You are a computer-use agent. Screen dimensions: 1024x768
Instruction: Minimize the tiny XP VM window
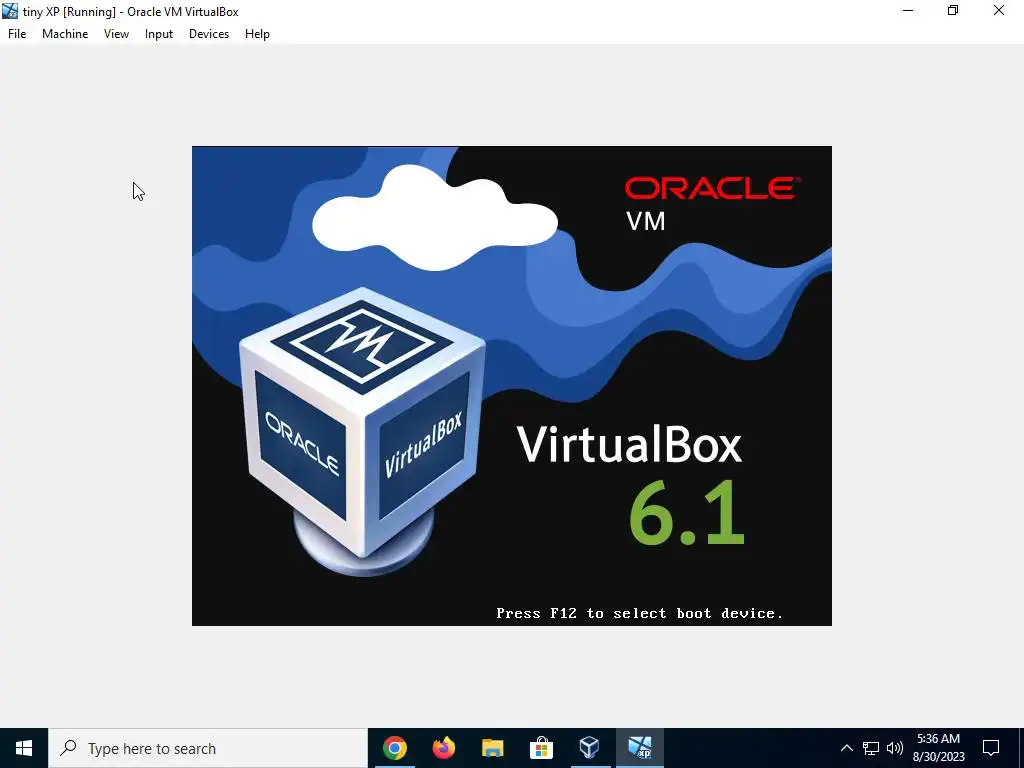tap(908, 11)
